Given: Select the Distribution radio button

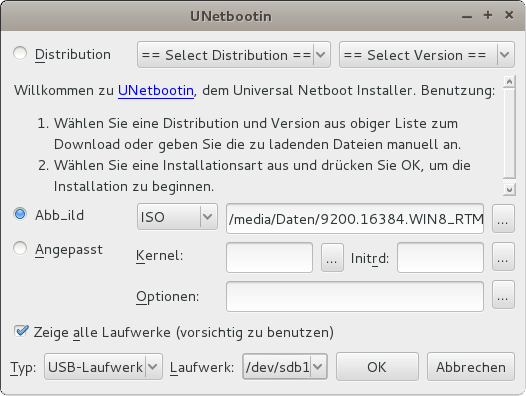Looking at the screenshot, I should pos(20,53).
